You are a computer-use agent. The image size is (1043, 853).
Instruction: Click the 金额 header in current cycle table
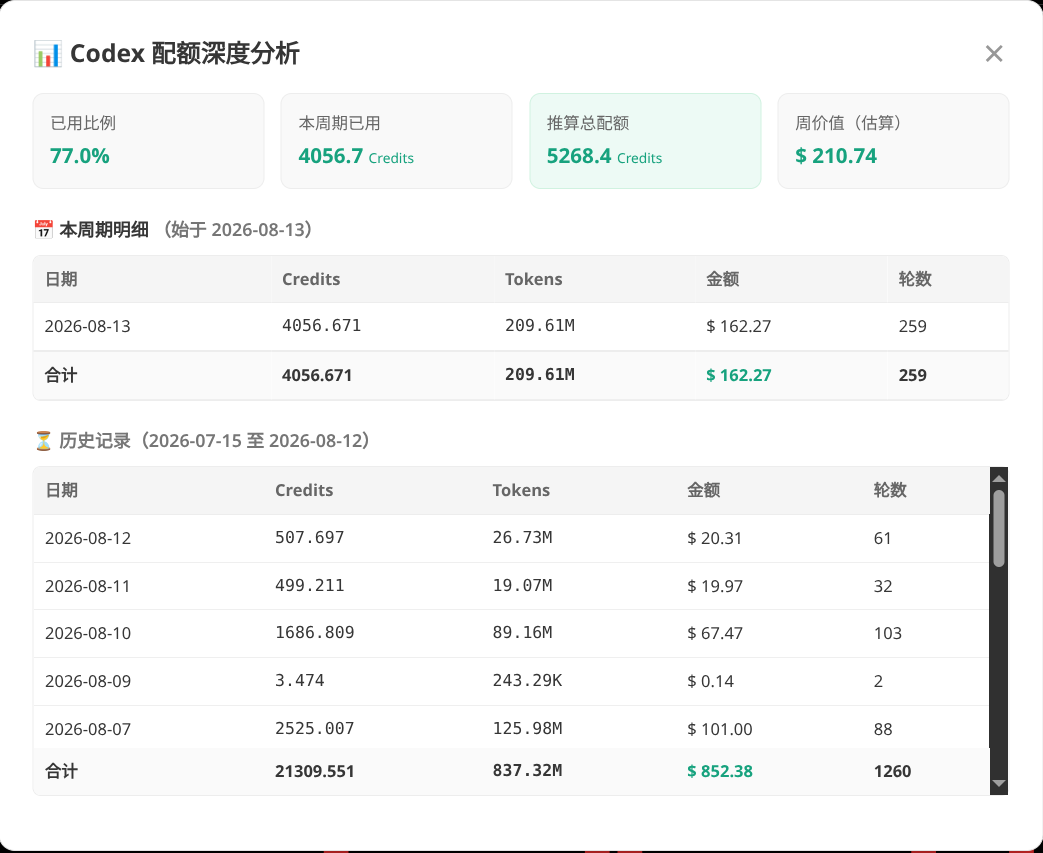click(x=722, y=279)
